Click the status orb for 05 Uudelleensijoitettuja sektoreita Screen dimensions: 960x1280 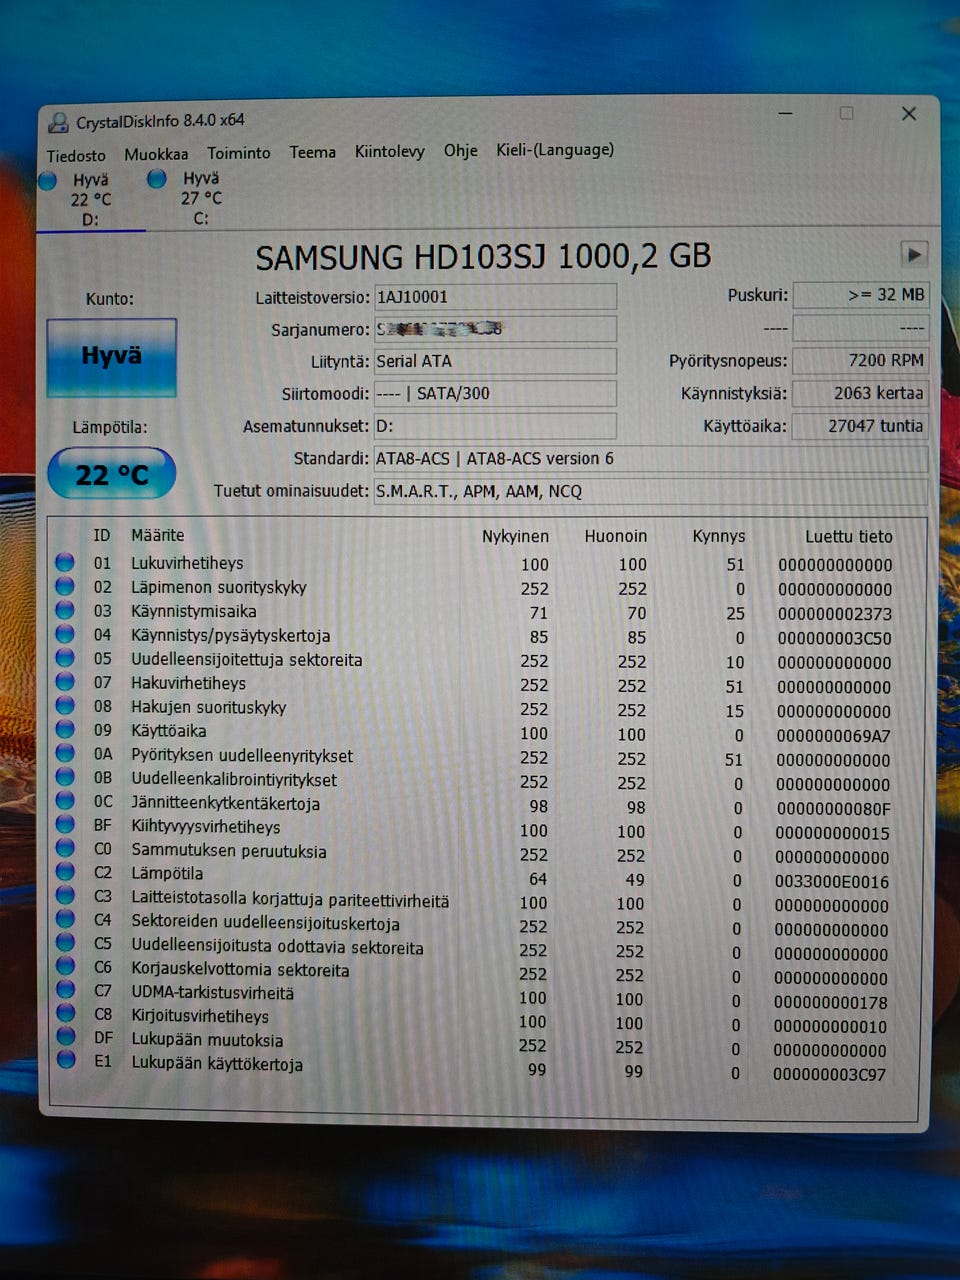point(65,658)
